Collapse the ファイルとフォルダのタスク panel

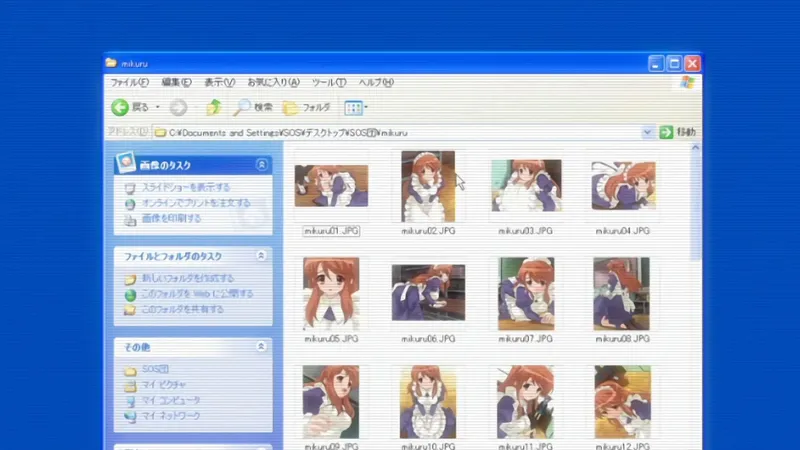point(261,256)
